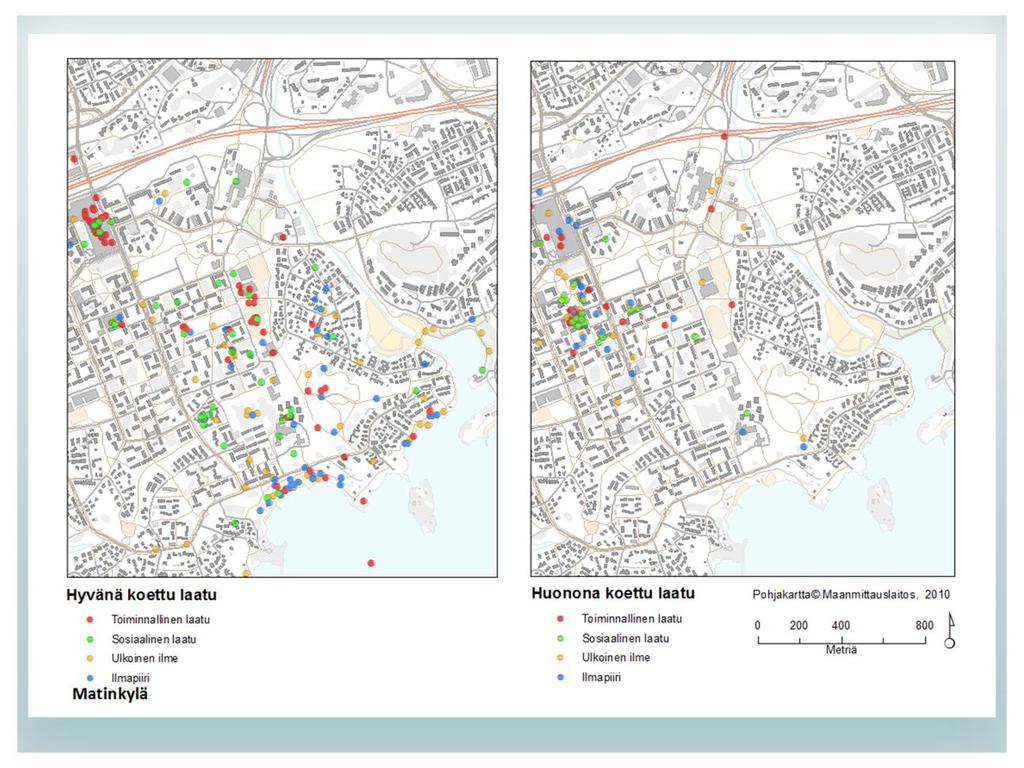
Task: Click the blue dot beside Ilmapiiri under 'Hyvänä koettu laatu'
Action: 91,679
